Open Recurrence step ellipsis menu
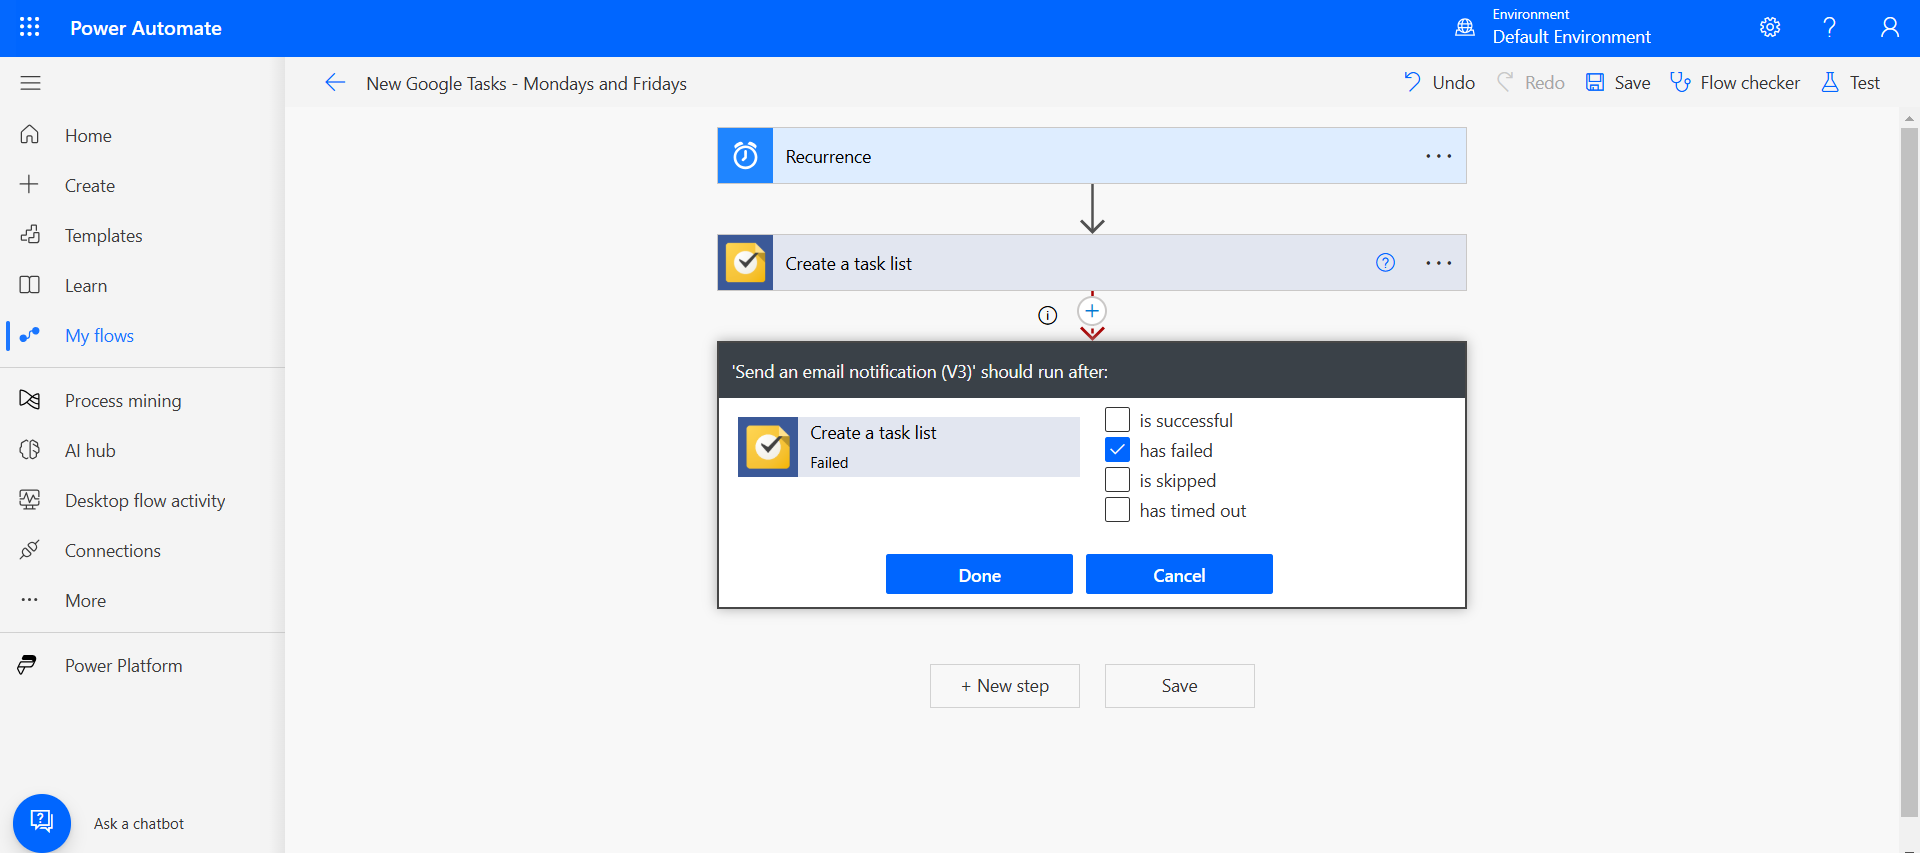 click(x=1438, y=156)
